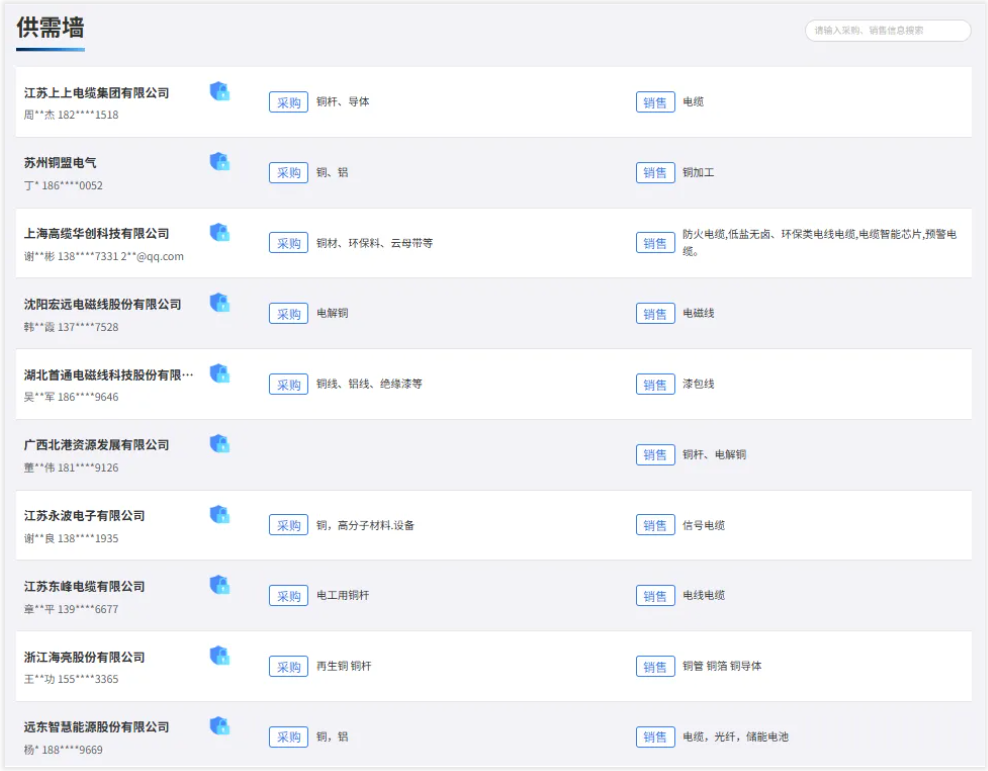The width and height of the screenshot is (988, 771).
Task: Click 采购 tag in 湖北首通电磁线 row
Action: coord(289,384)
